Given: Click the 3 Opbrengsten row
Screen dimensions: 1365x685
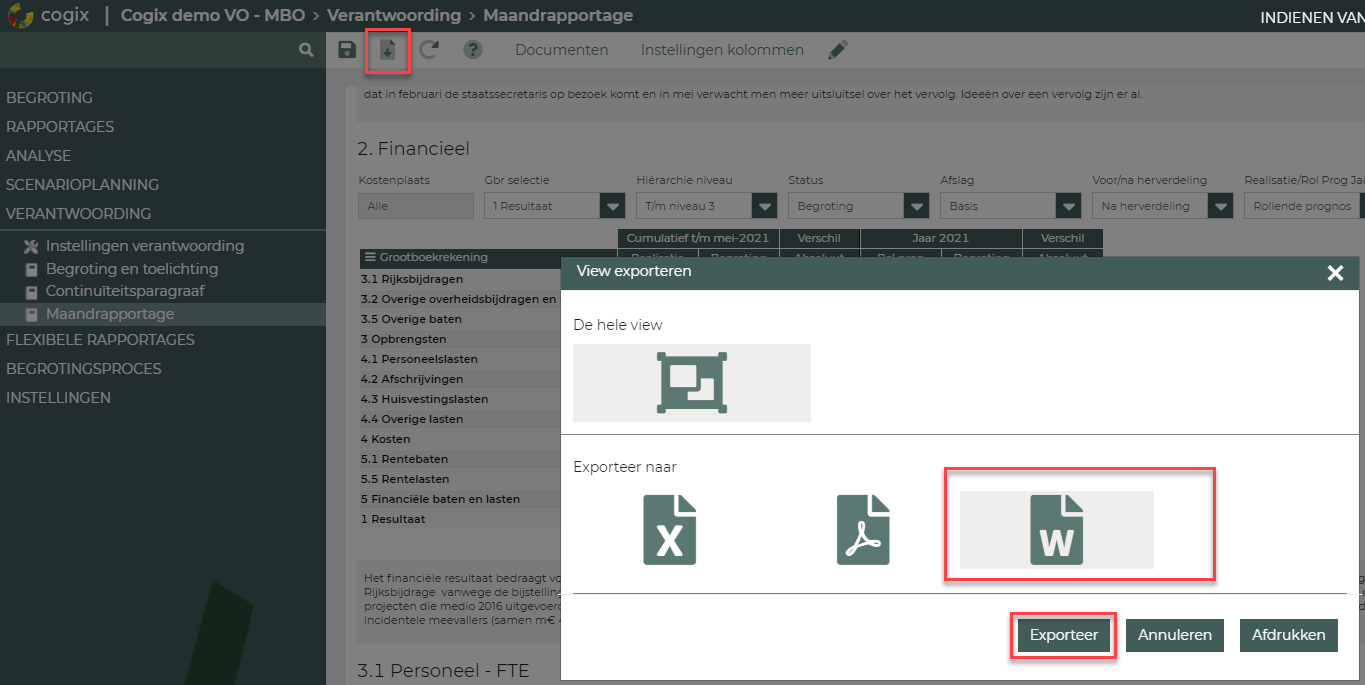Looking at the screenshot, I should coord(459,339).
